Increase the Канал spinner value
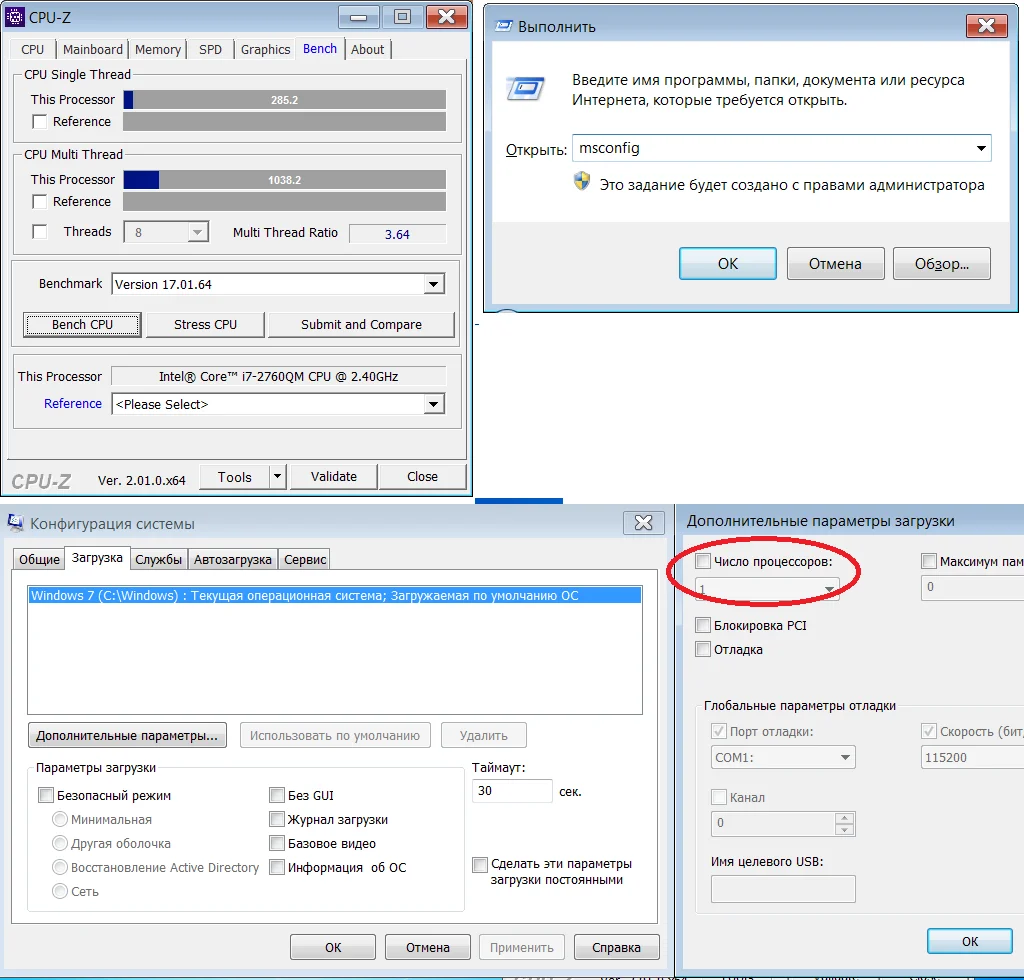Screen dimensions: 1024x980 coord(844,818)
